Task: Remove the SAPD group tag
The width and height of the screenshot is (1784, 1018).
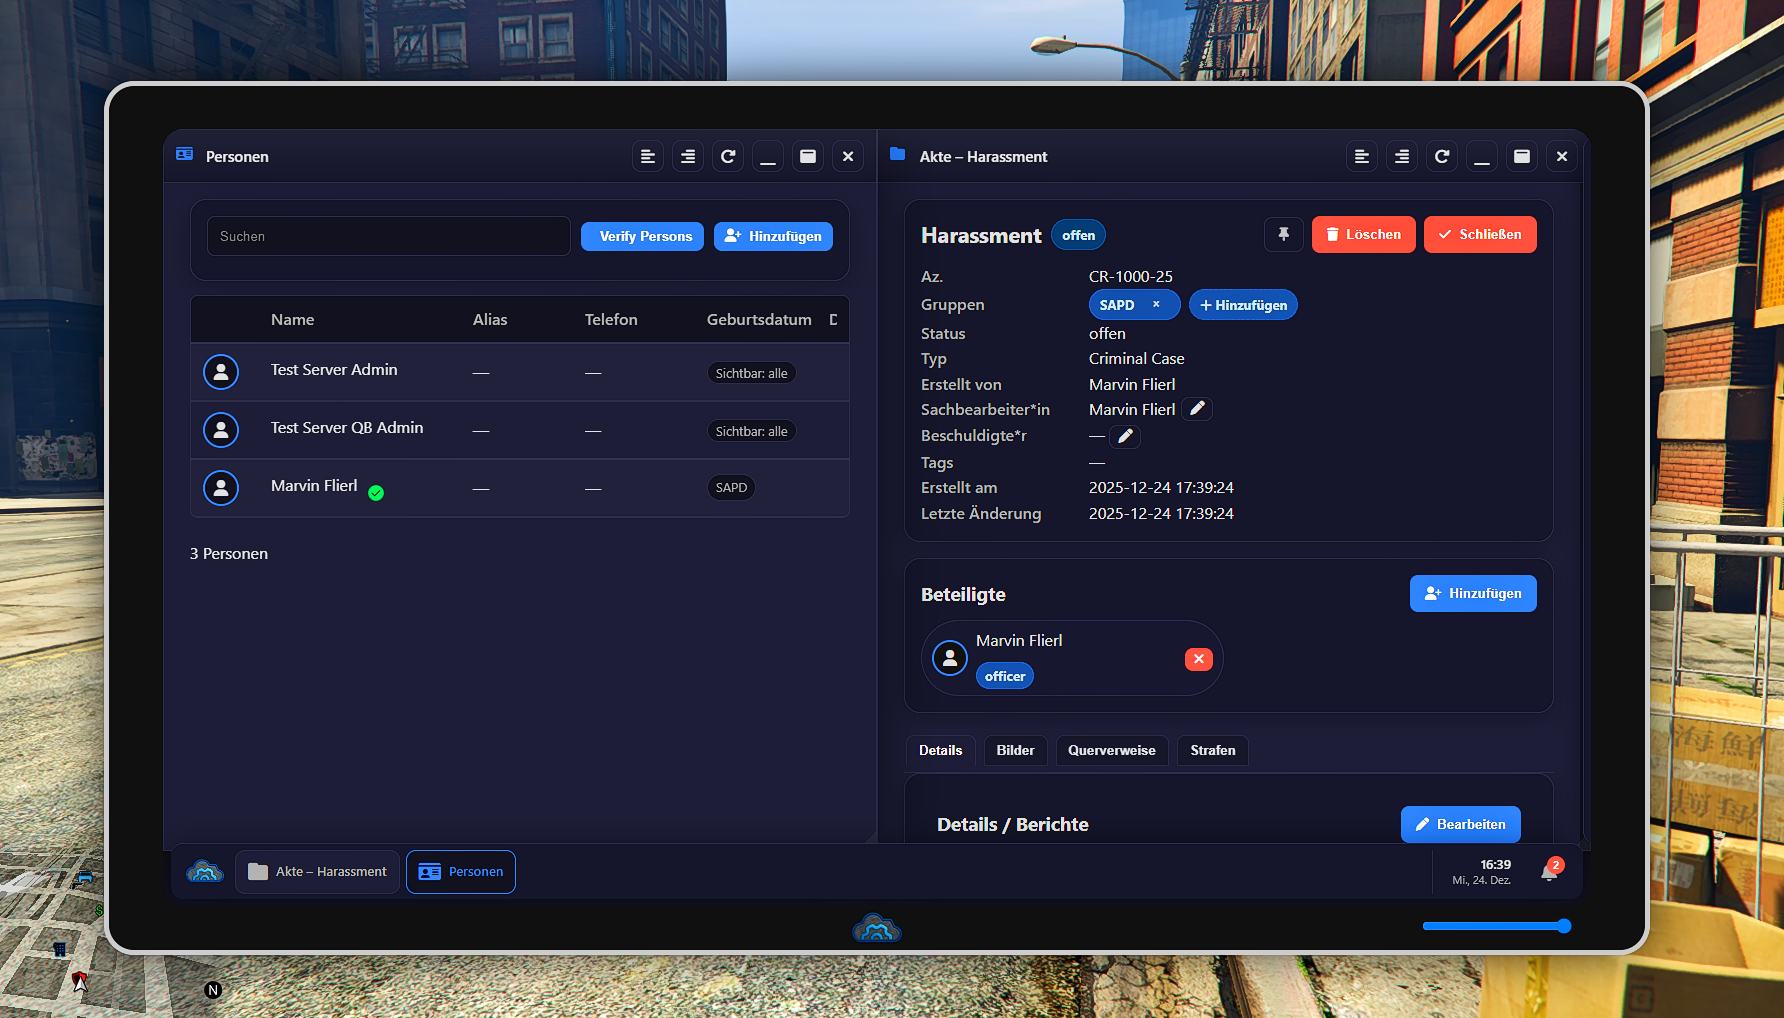Action: [1156, 305]
